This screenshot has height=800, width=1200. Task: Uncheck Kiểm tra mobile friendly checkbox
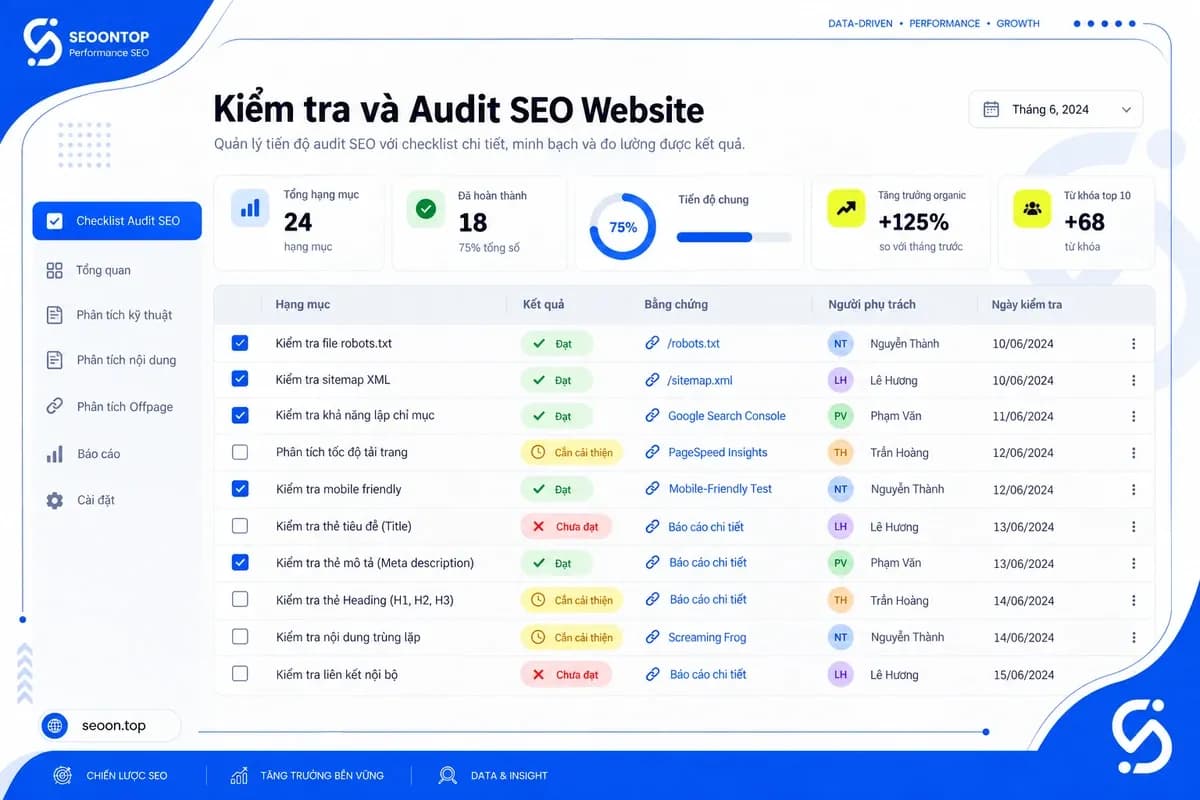(240, 489)
